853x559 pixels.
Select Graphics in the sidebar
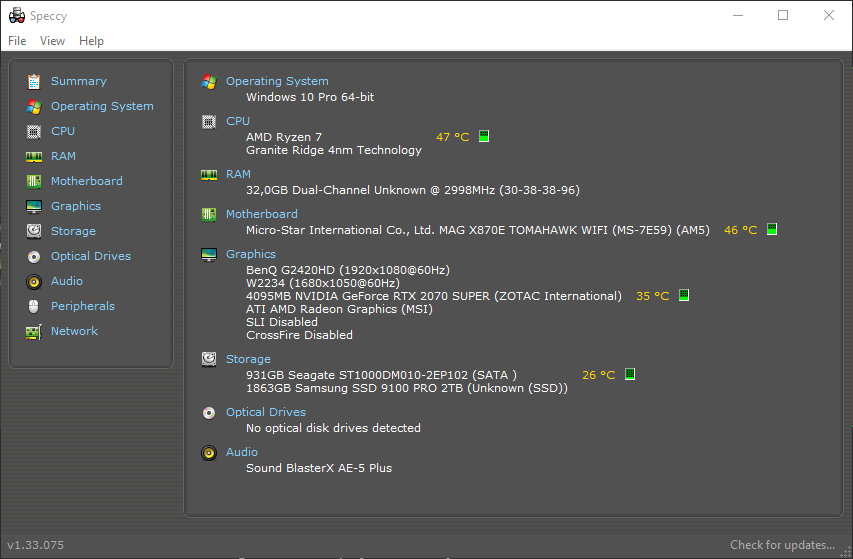(x=76, y=206)
